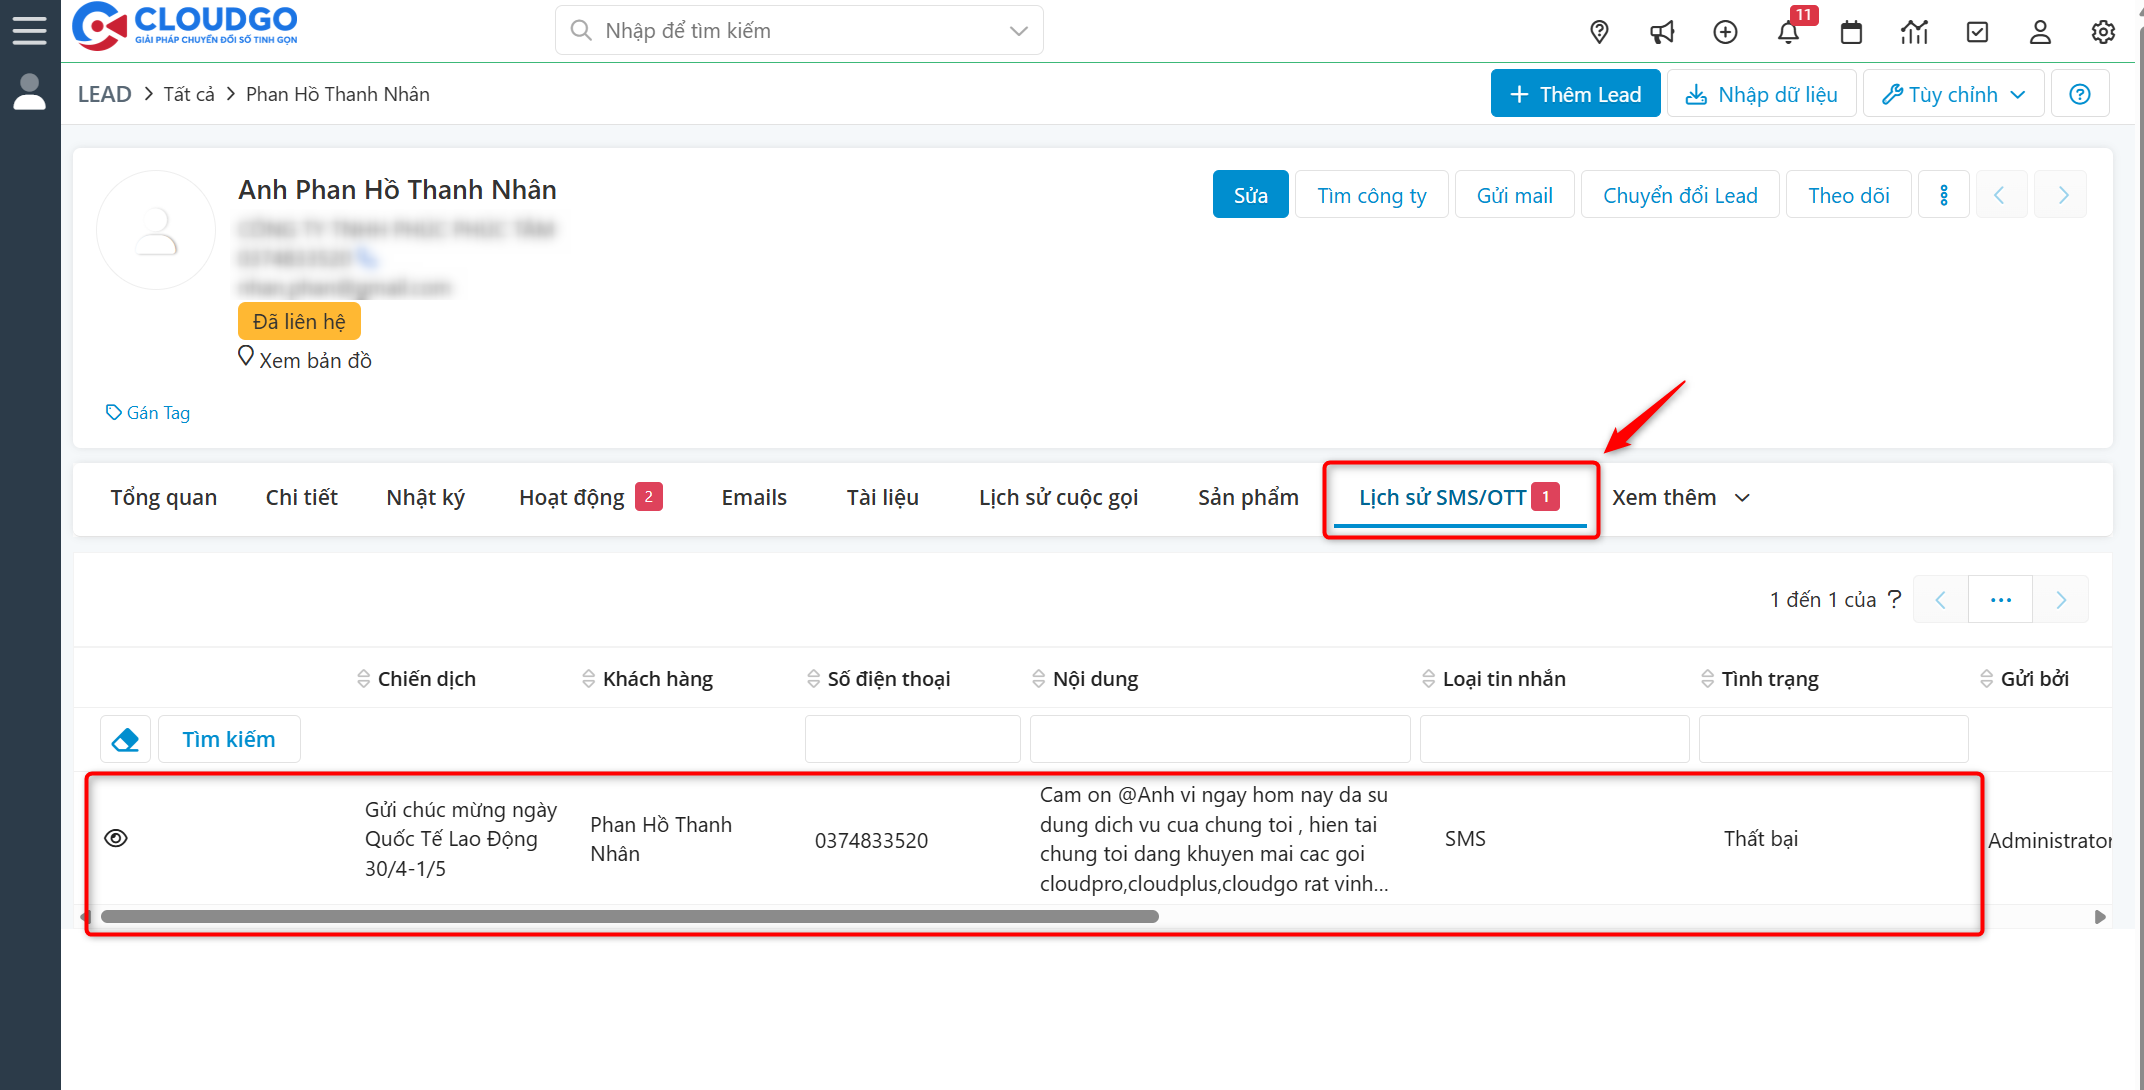Open the chart reports icon
2144x1090 pixels.
pos(1914,32)
